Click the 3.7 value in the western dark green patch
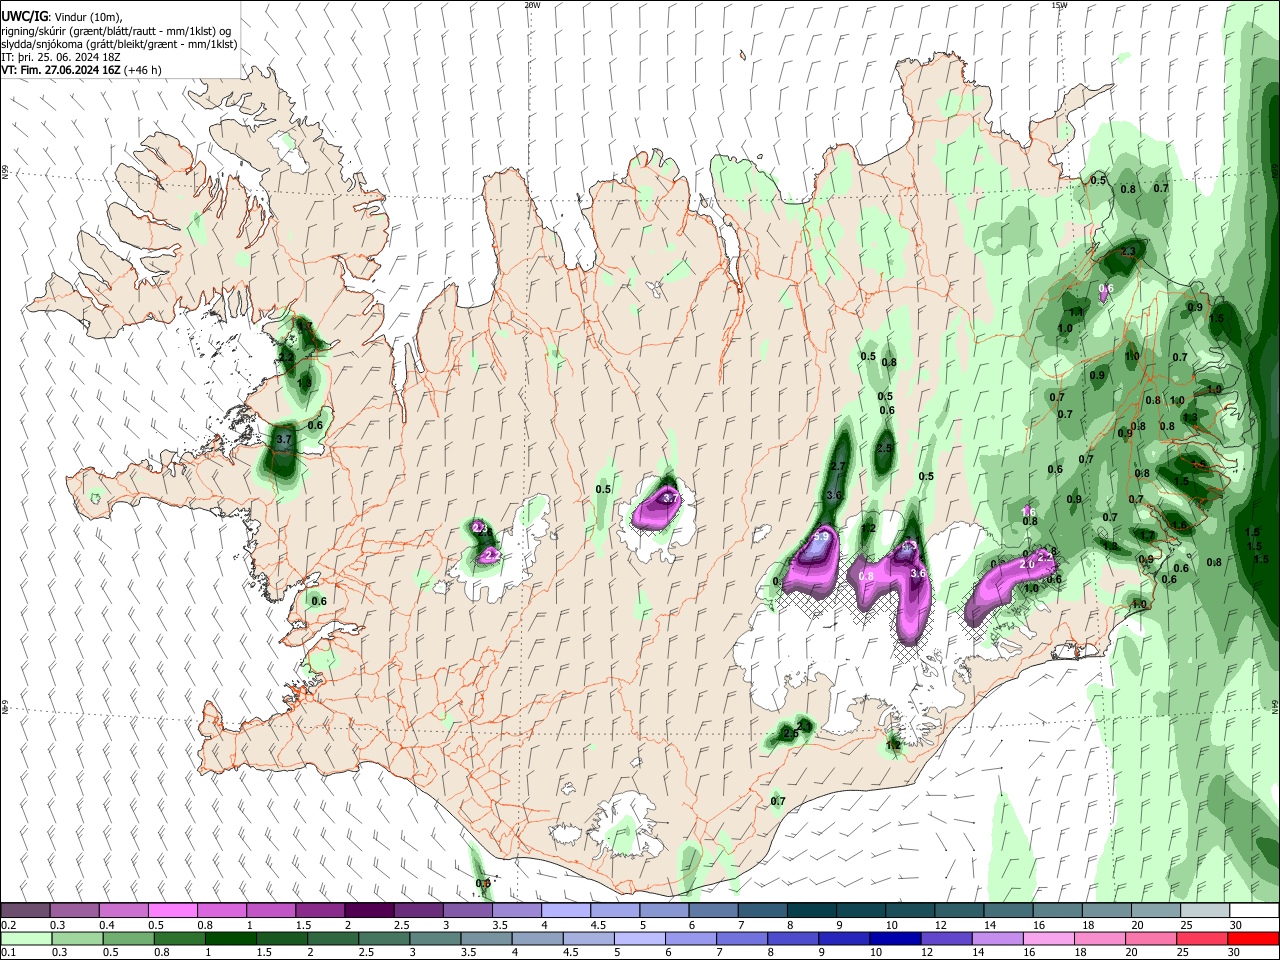1280x960 pixels. [x=283, y=439]
